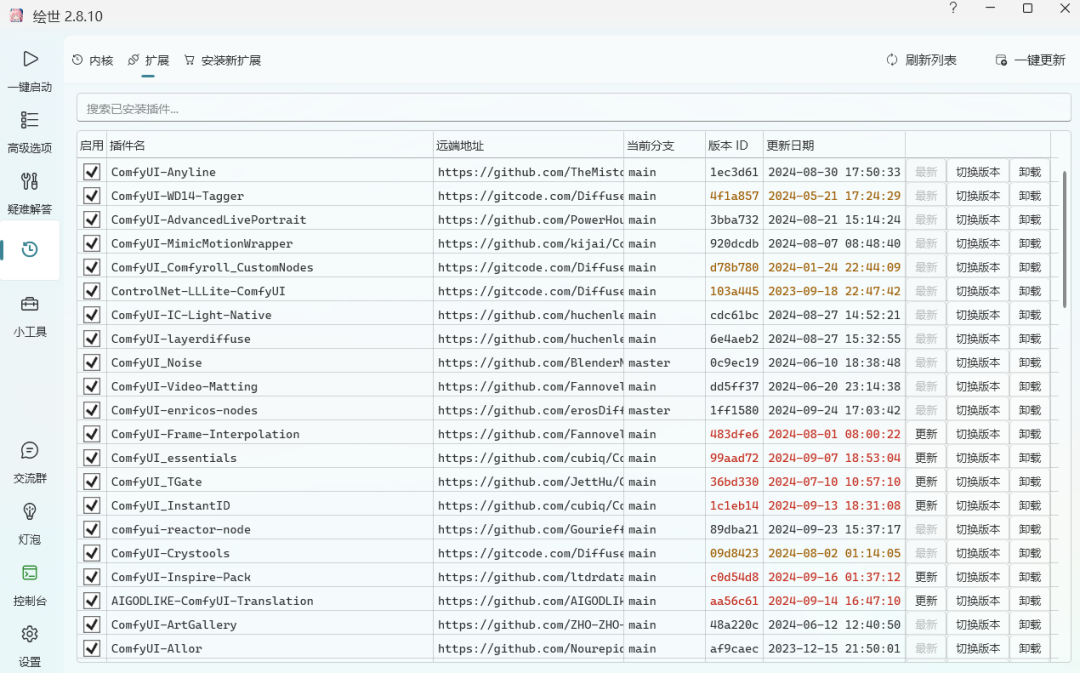Viewport: 1080px width, 673px height.
Task: Click the 更新日期 column header
Action: click(x=834, y=145)
